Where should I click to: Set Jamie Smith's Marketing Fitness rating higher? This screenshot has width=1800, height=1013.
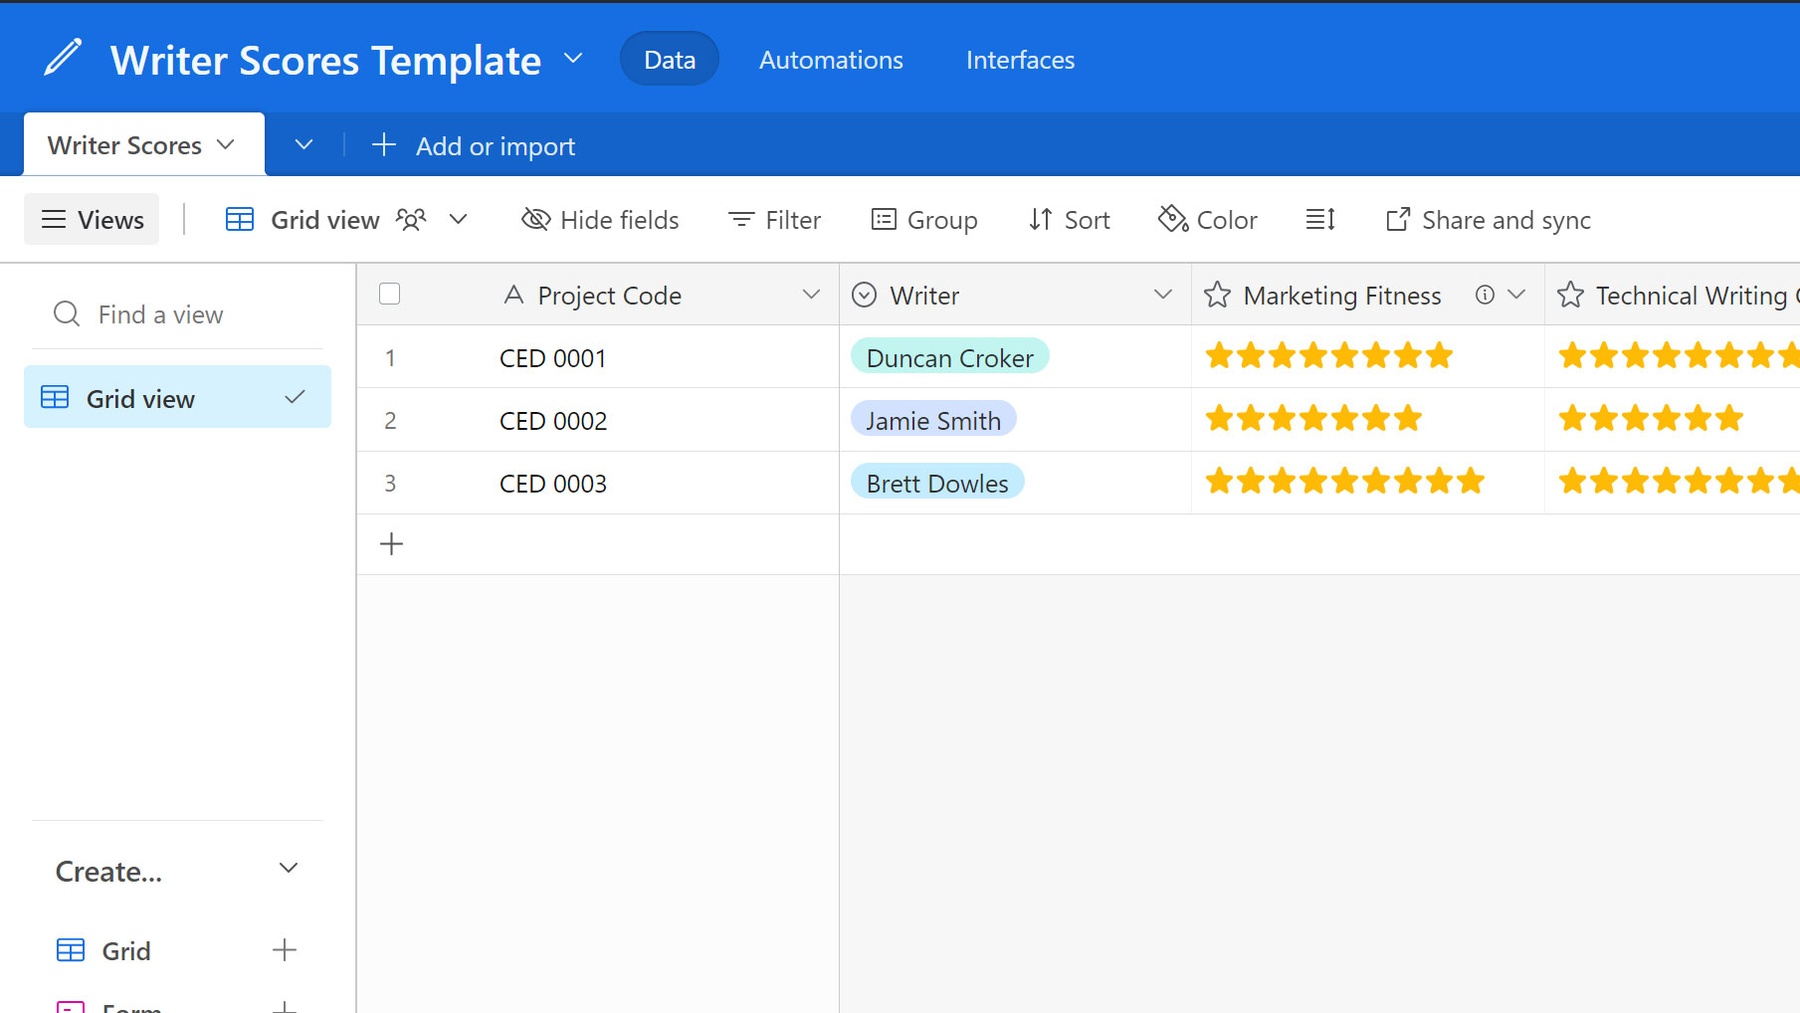[x=1438, y=419]
